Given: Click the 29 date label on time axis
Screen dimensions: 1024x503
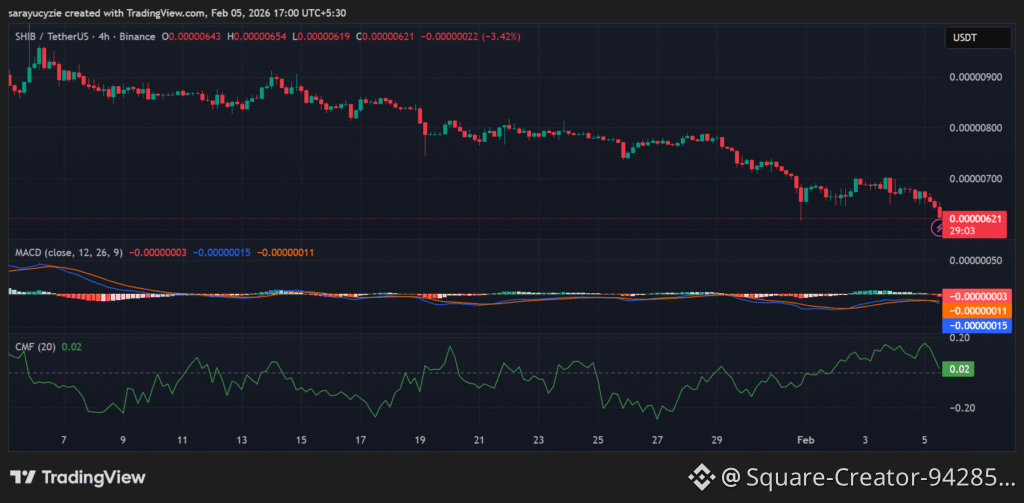Looking at the screenshot, I should (716, 440).
